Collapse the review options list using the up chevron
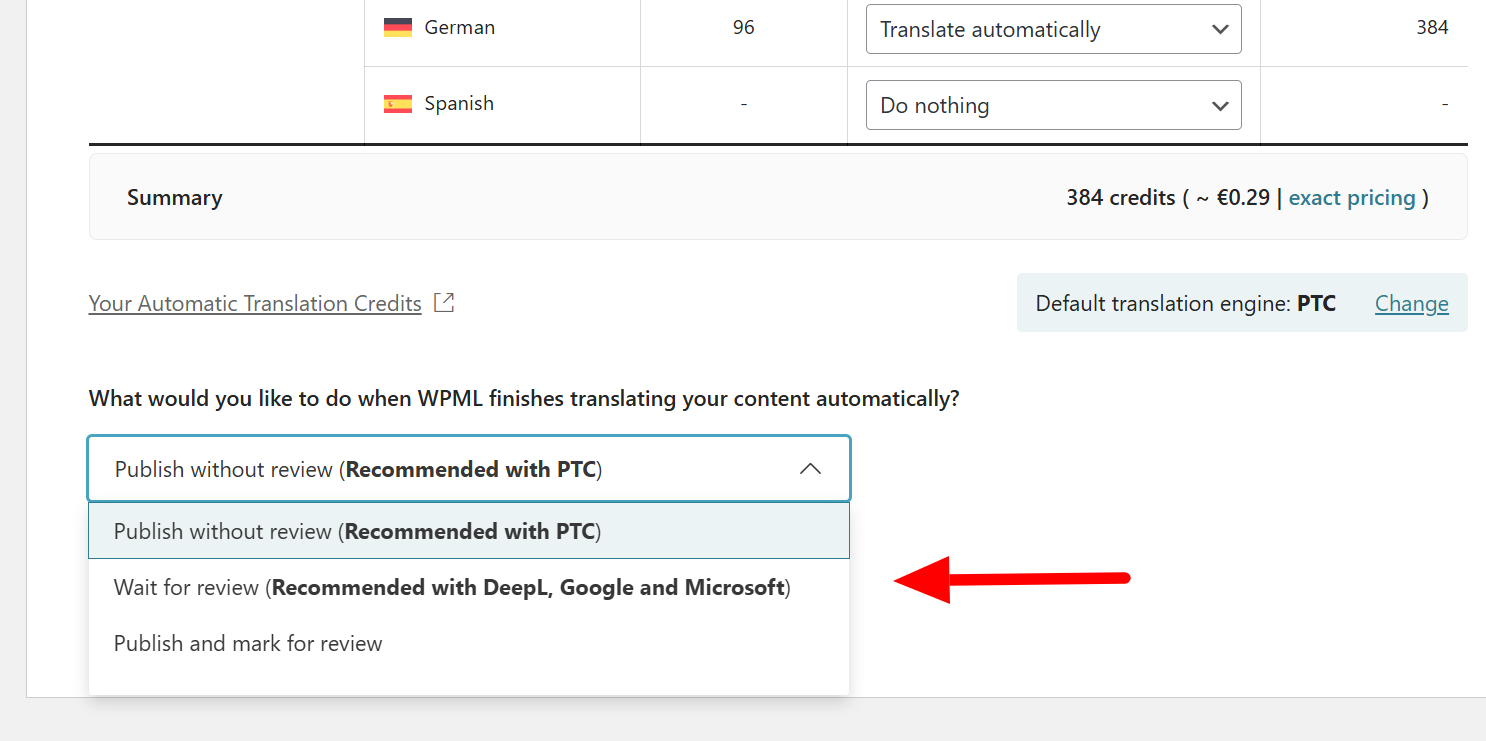This screenshot has width=1486, height=741. (810, 469)
